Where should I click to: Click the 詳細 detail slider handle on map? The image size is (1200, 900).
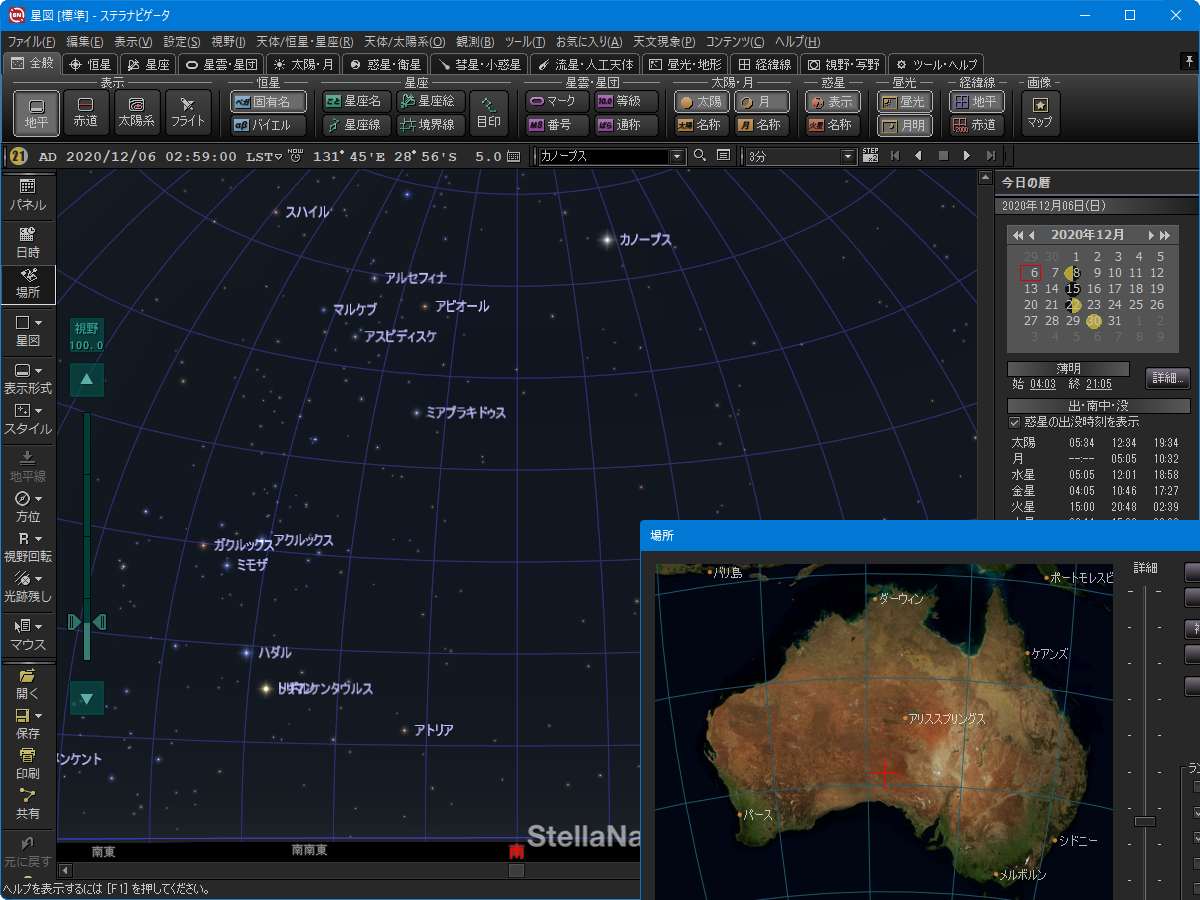coord(1145,821)
